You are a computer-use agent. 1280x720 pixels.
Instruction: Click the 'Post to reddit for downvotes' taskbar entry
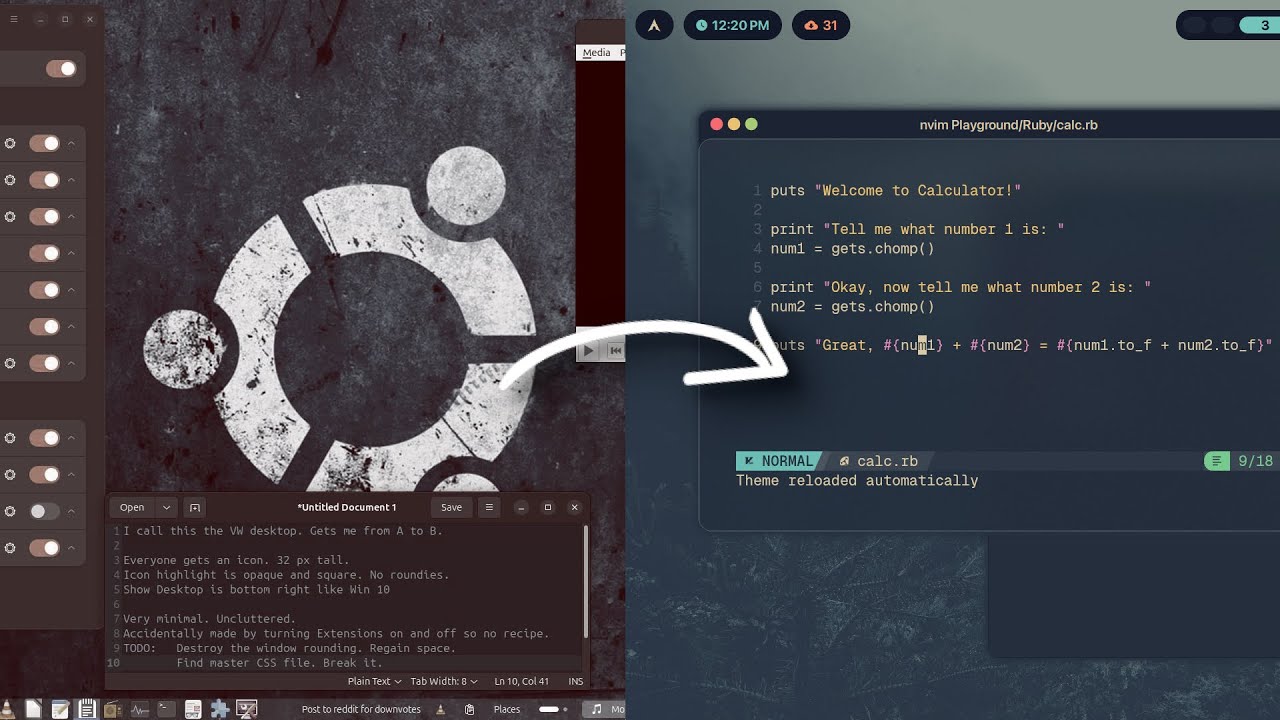click(x=361, y=709)
